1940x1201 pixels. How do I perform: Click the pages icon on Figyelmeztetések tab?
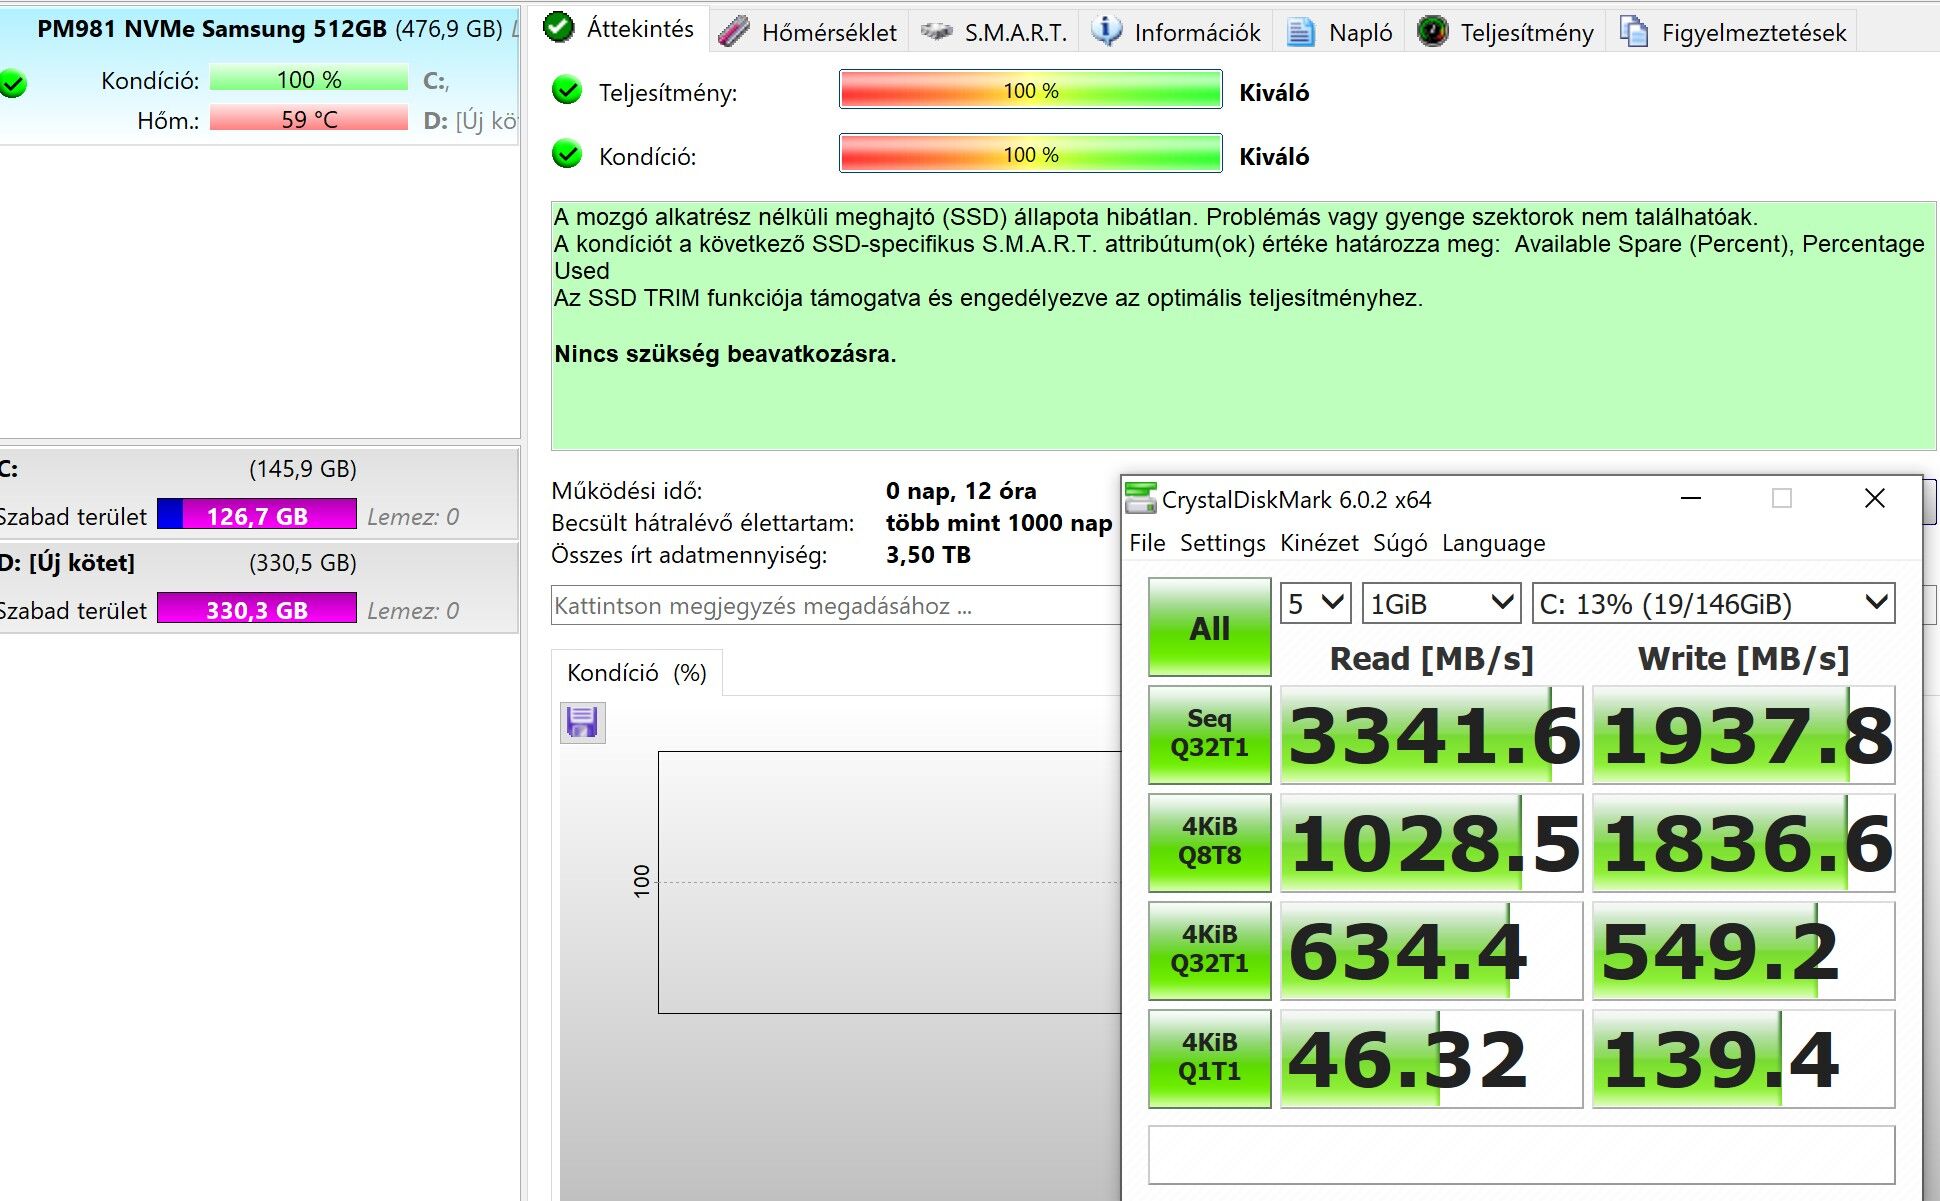[x=1634, y=32]
